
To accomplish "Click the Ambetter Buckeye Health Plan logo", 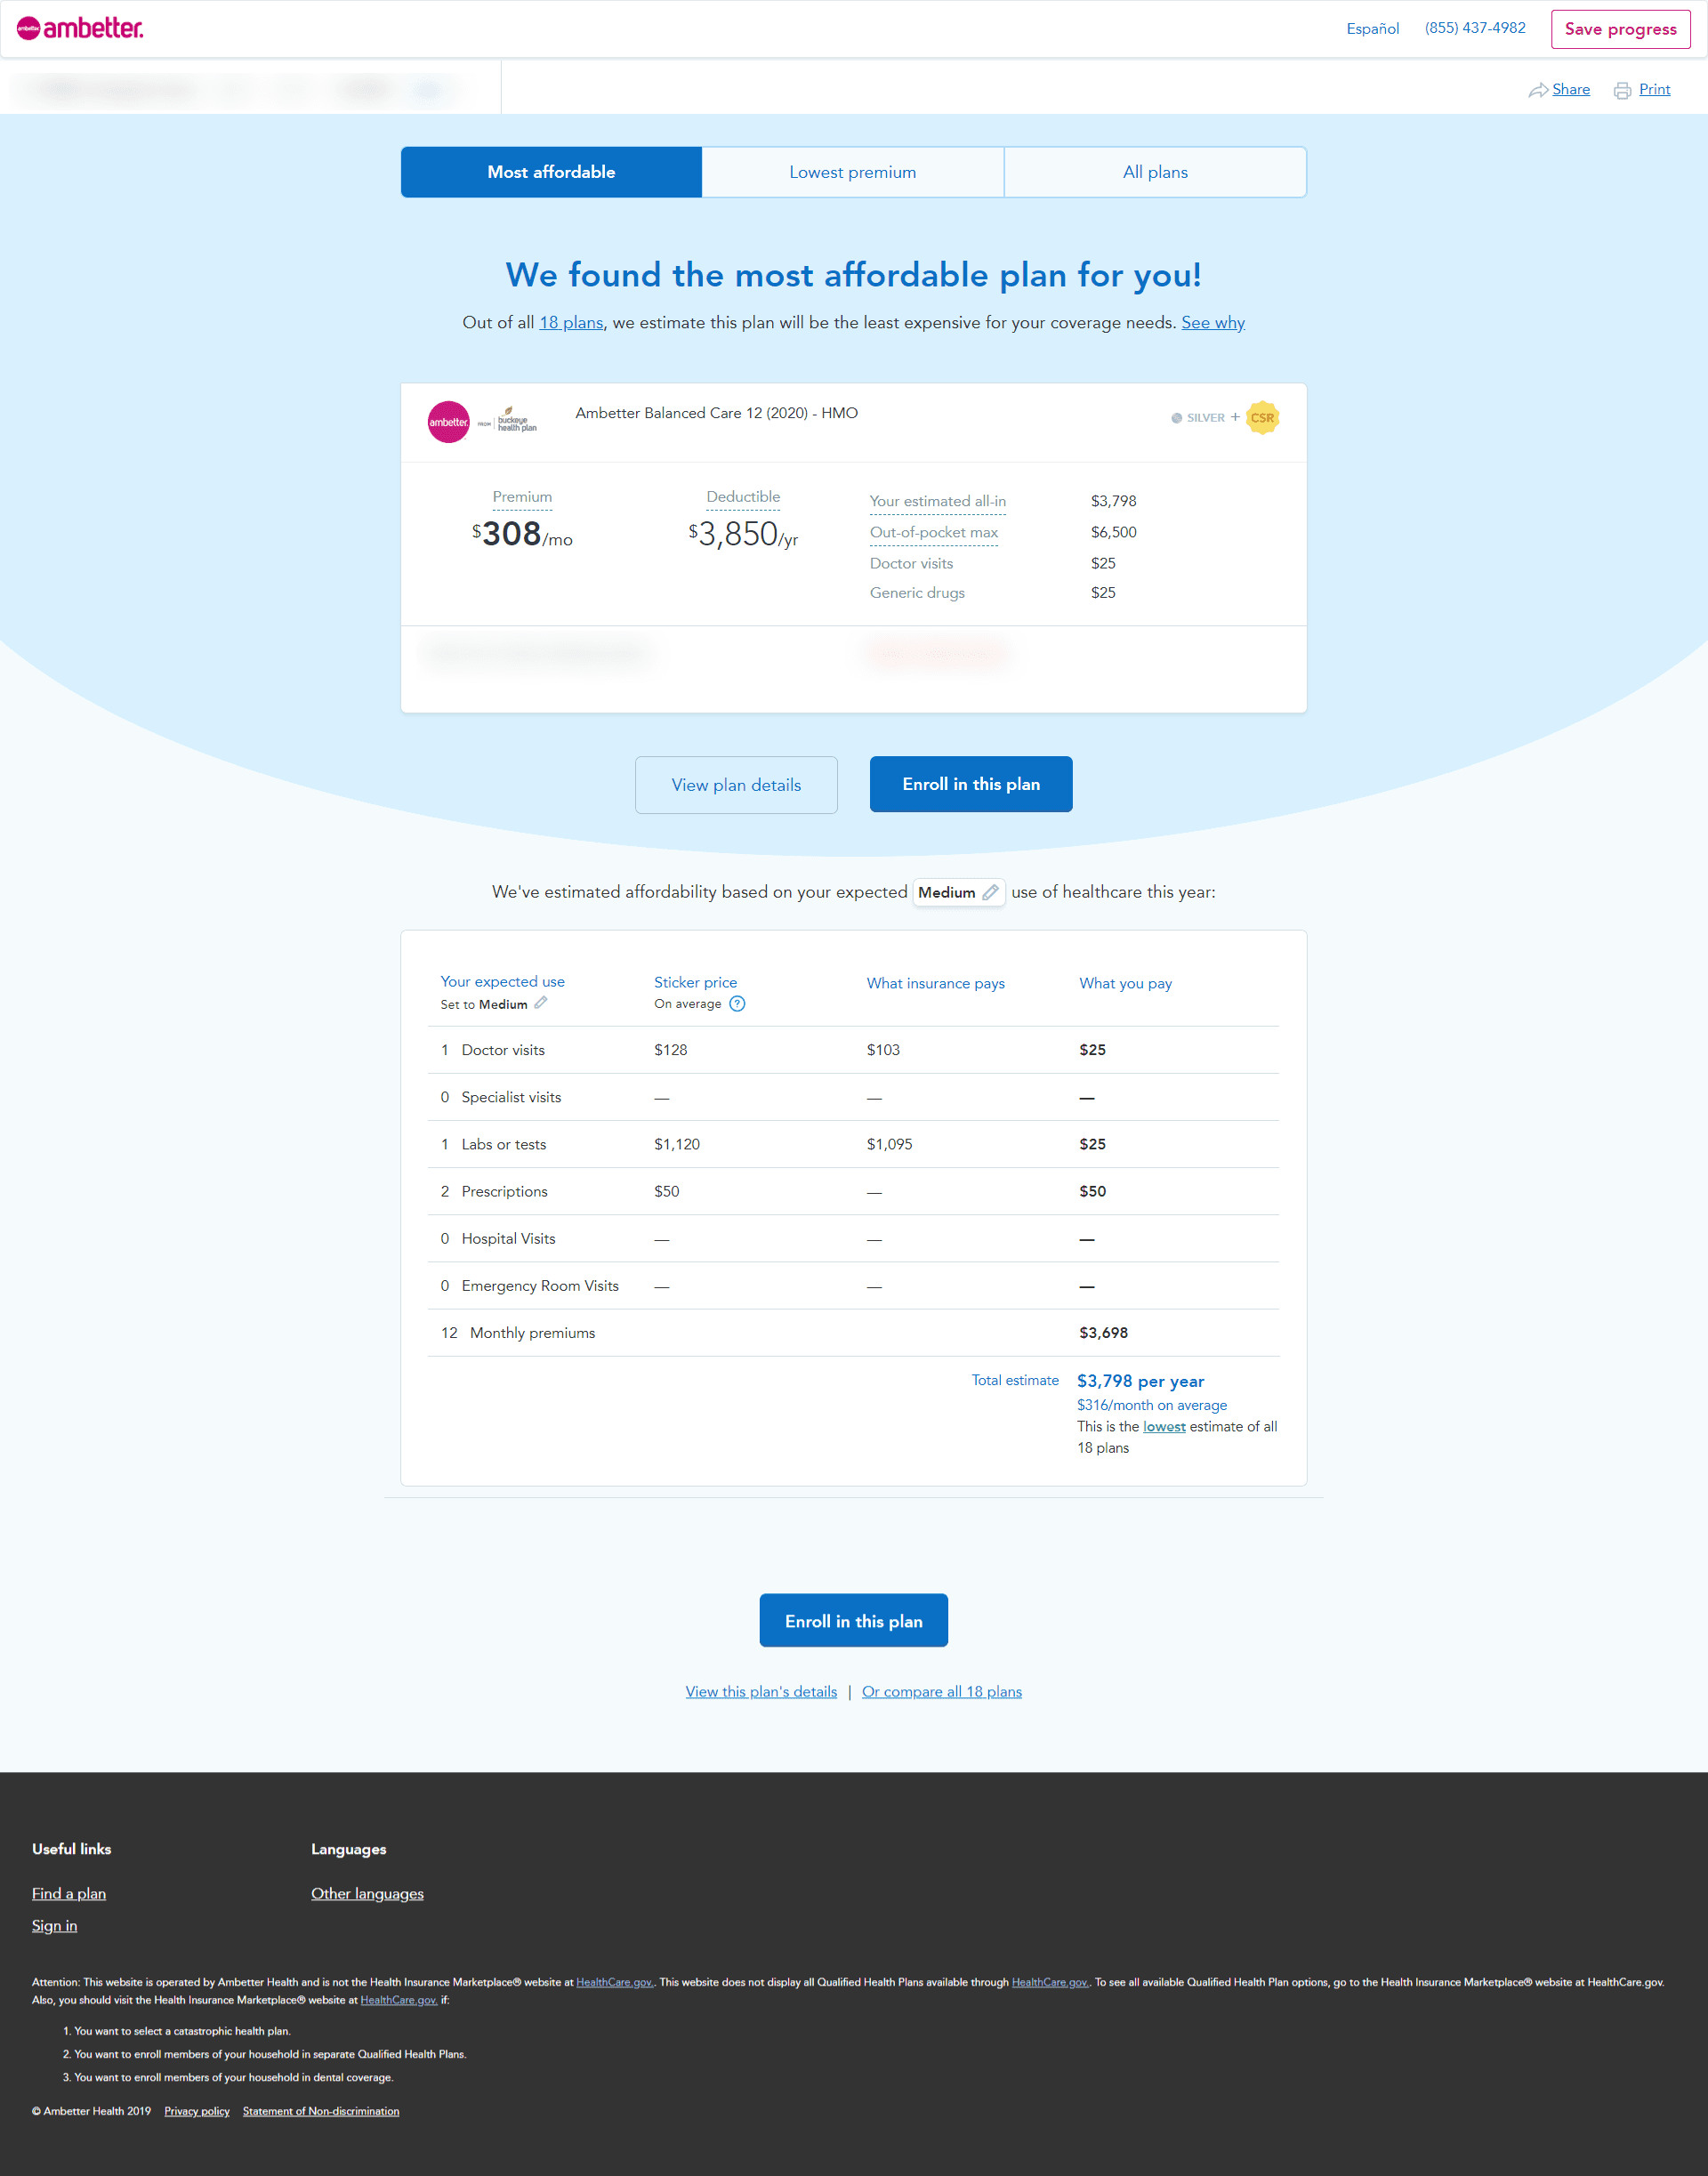I will (482, 422).
